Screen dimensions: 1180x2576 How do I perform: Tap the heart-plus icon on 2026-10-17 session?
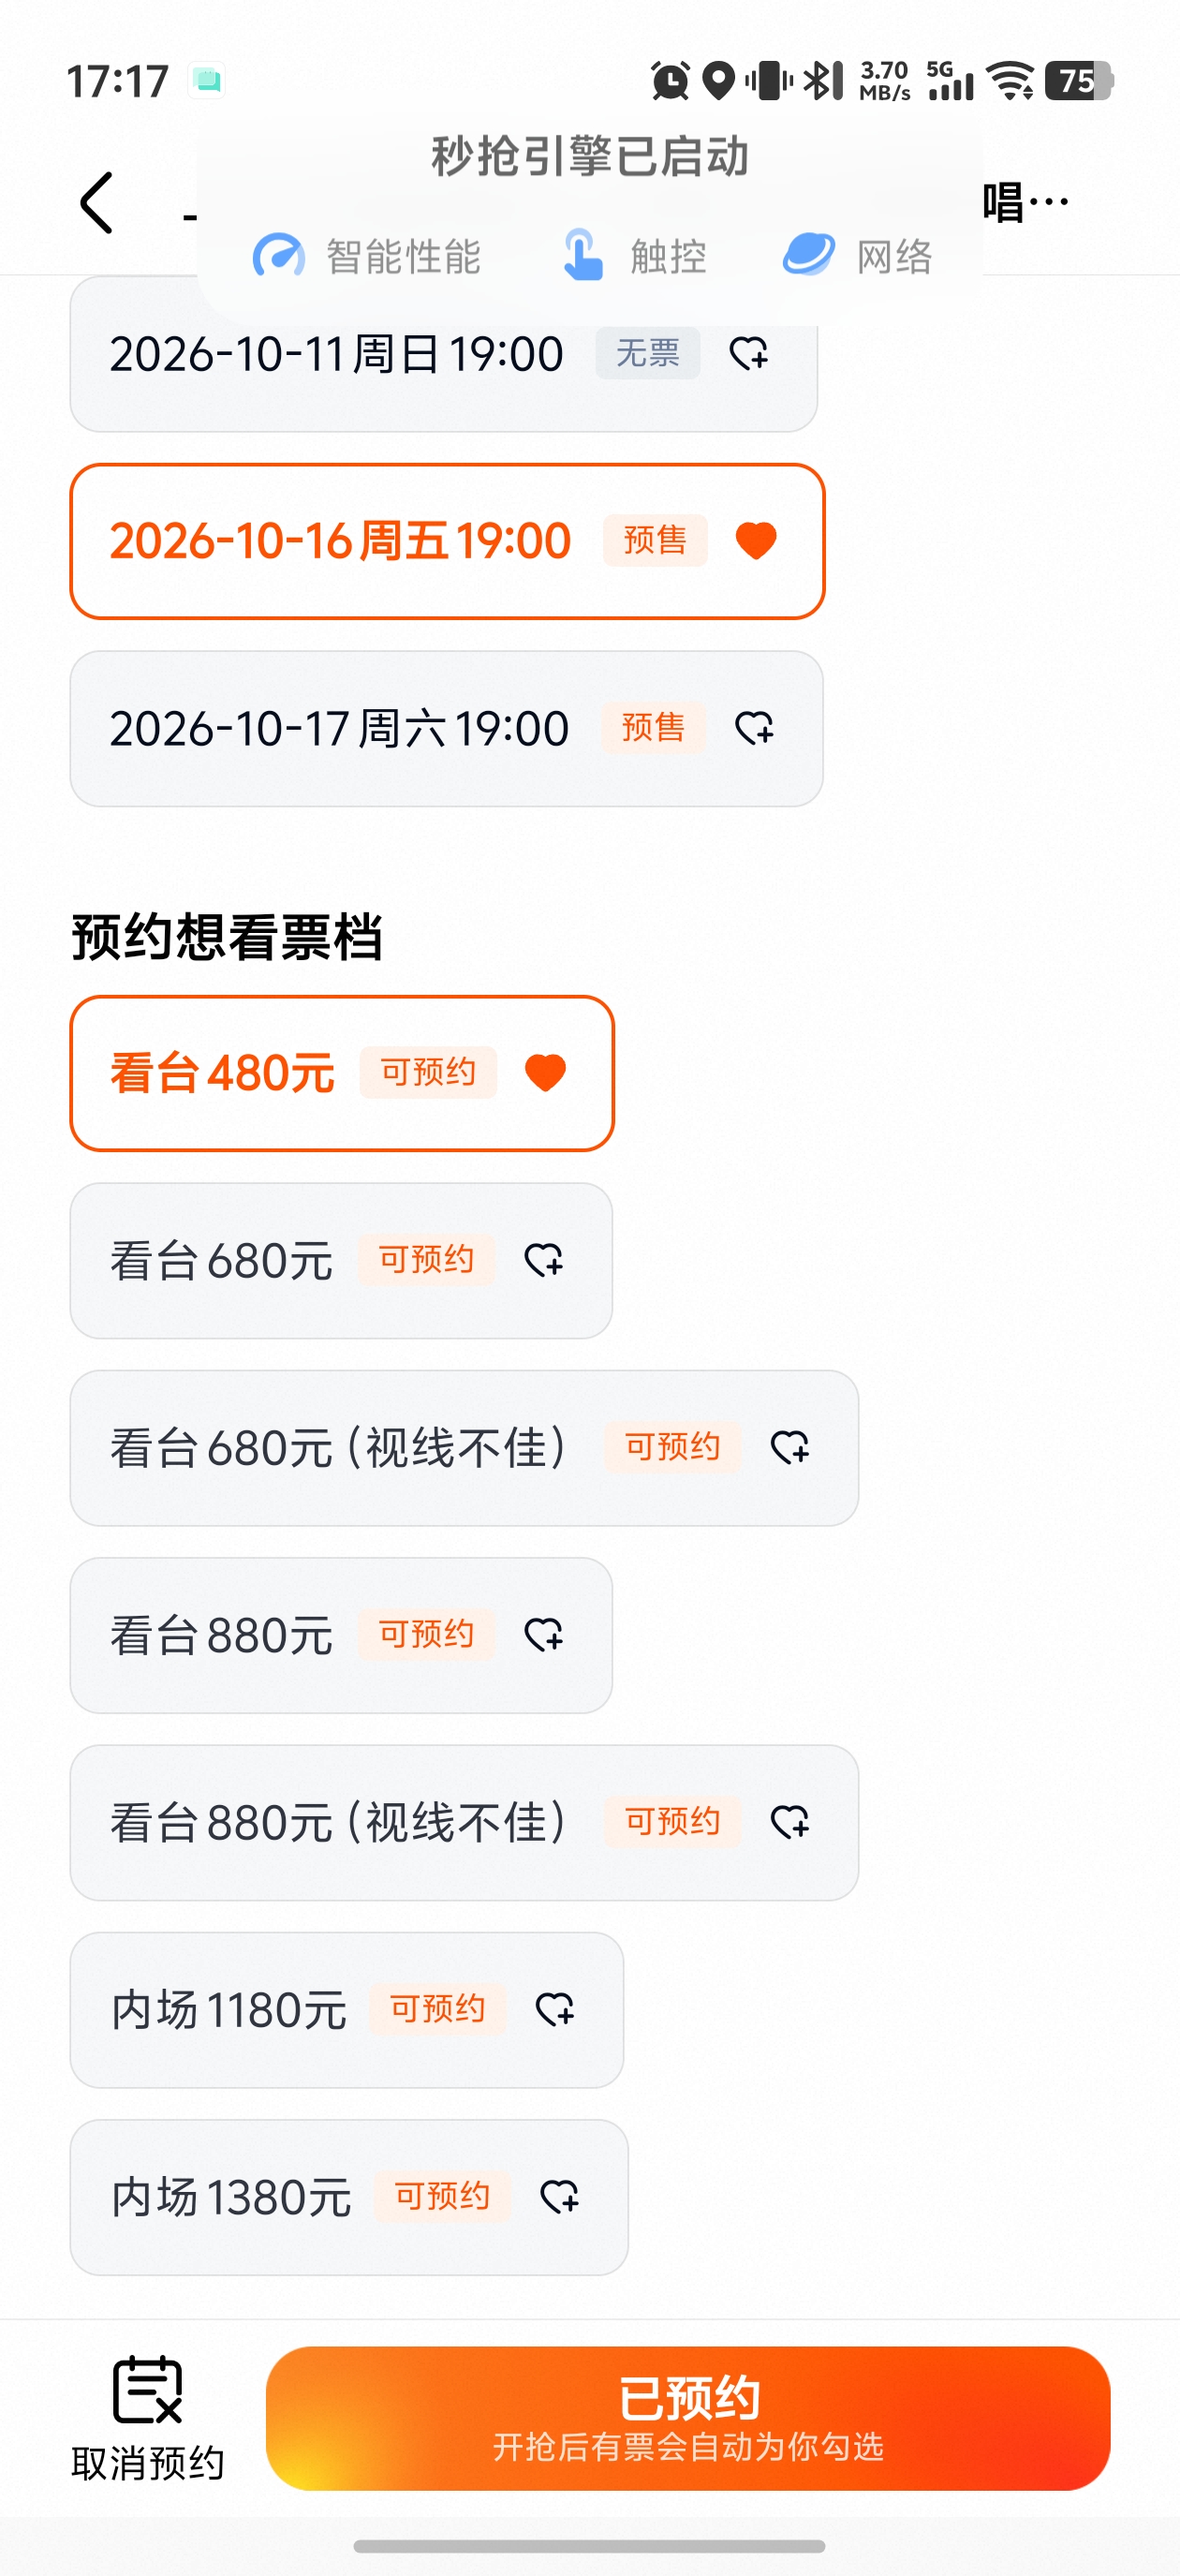(x=755, y=728)
